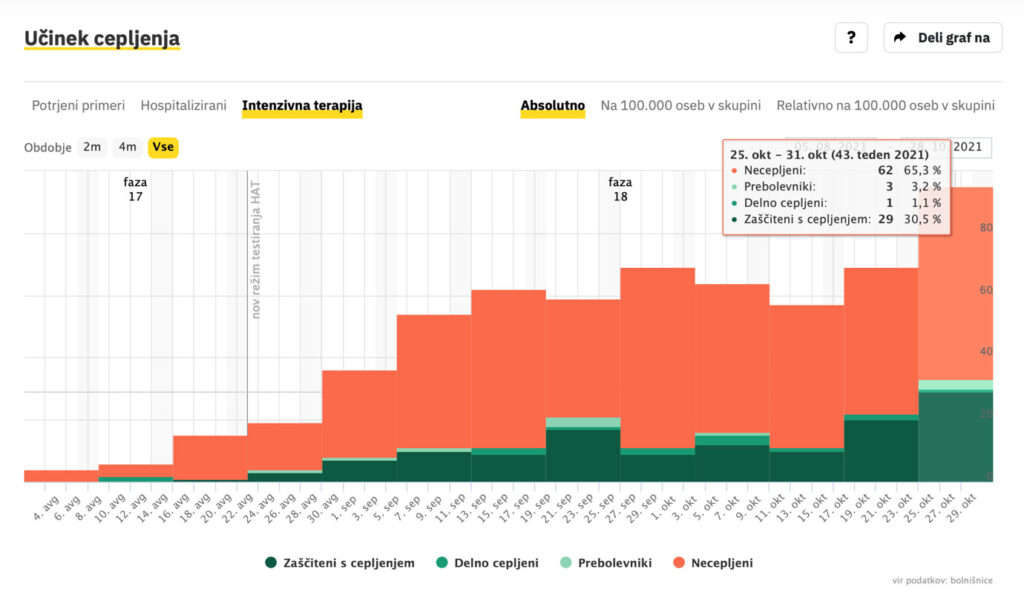Switch to the Hospitalizirani tab
The image size is (1024, 598).
coord(183,105)
